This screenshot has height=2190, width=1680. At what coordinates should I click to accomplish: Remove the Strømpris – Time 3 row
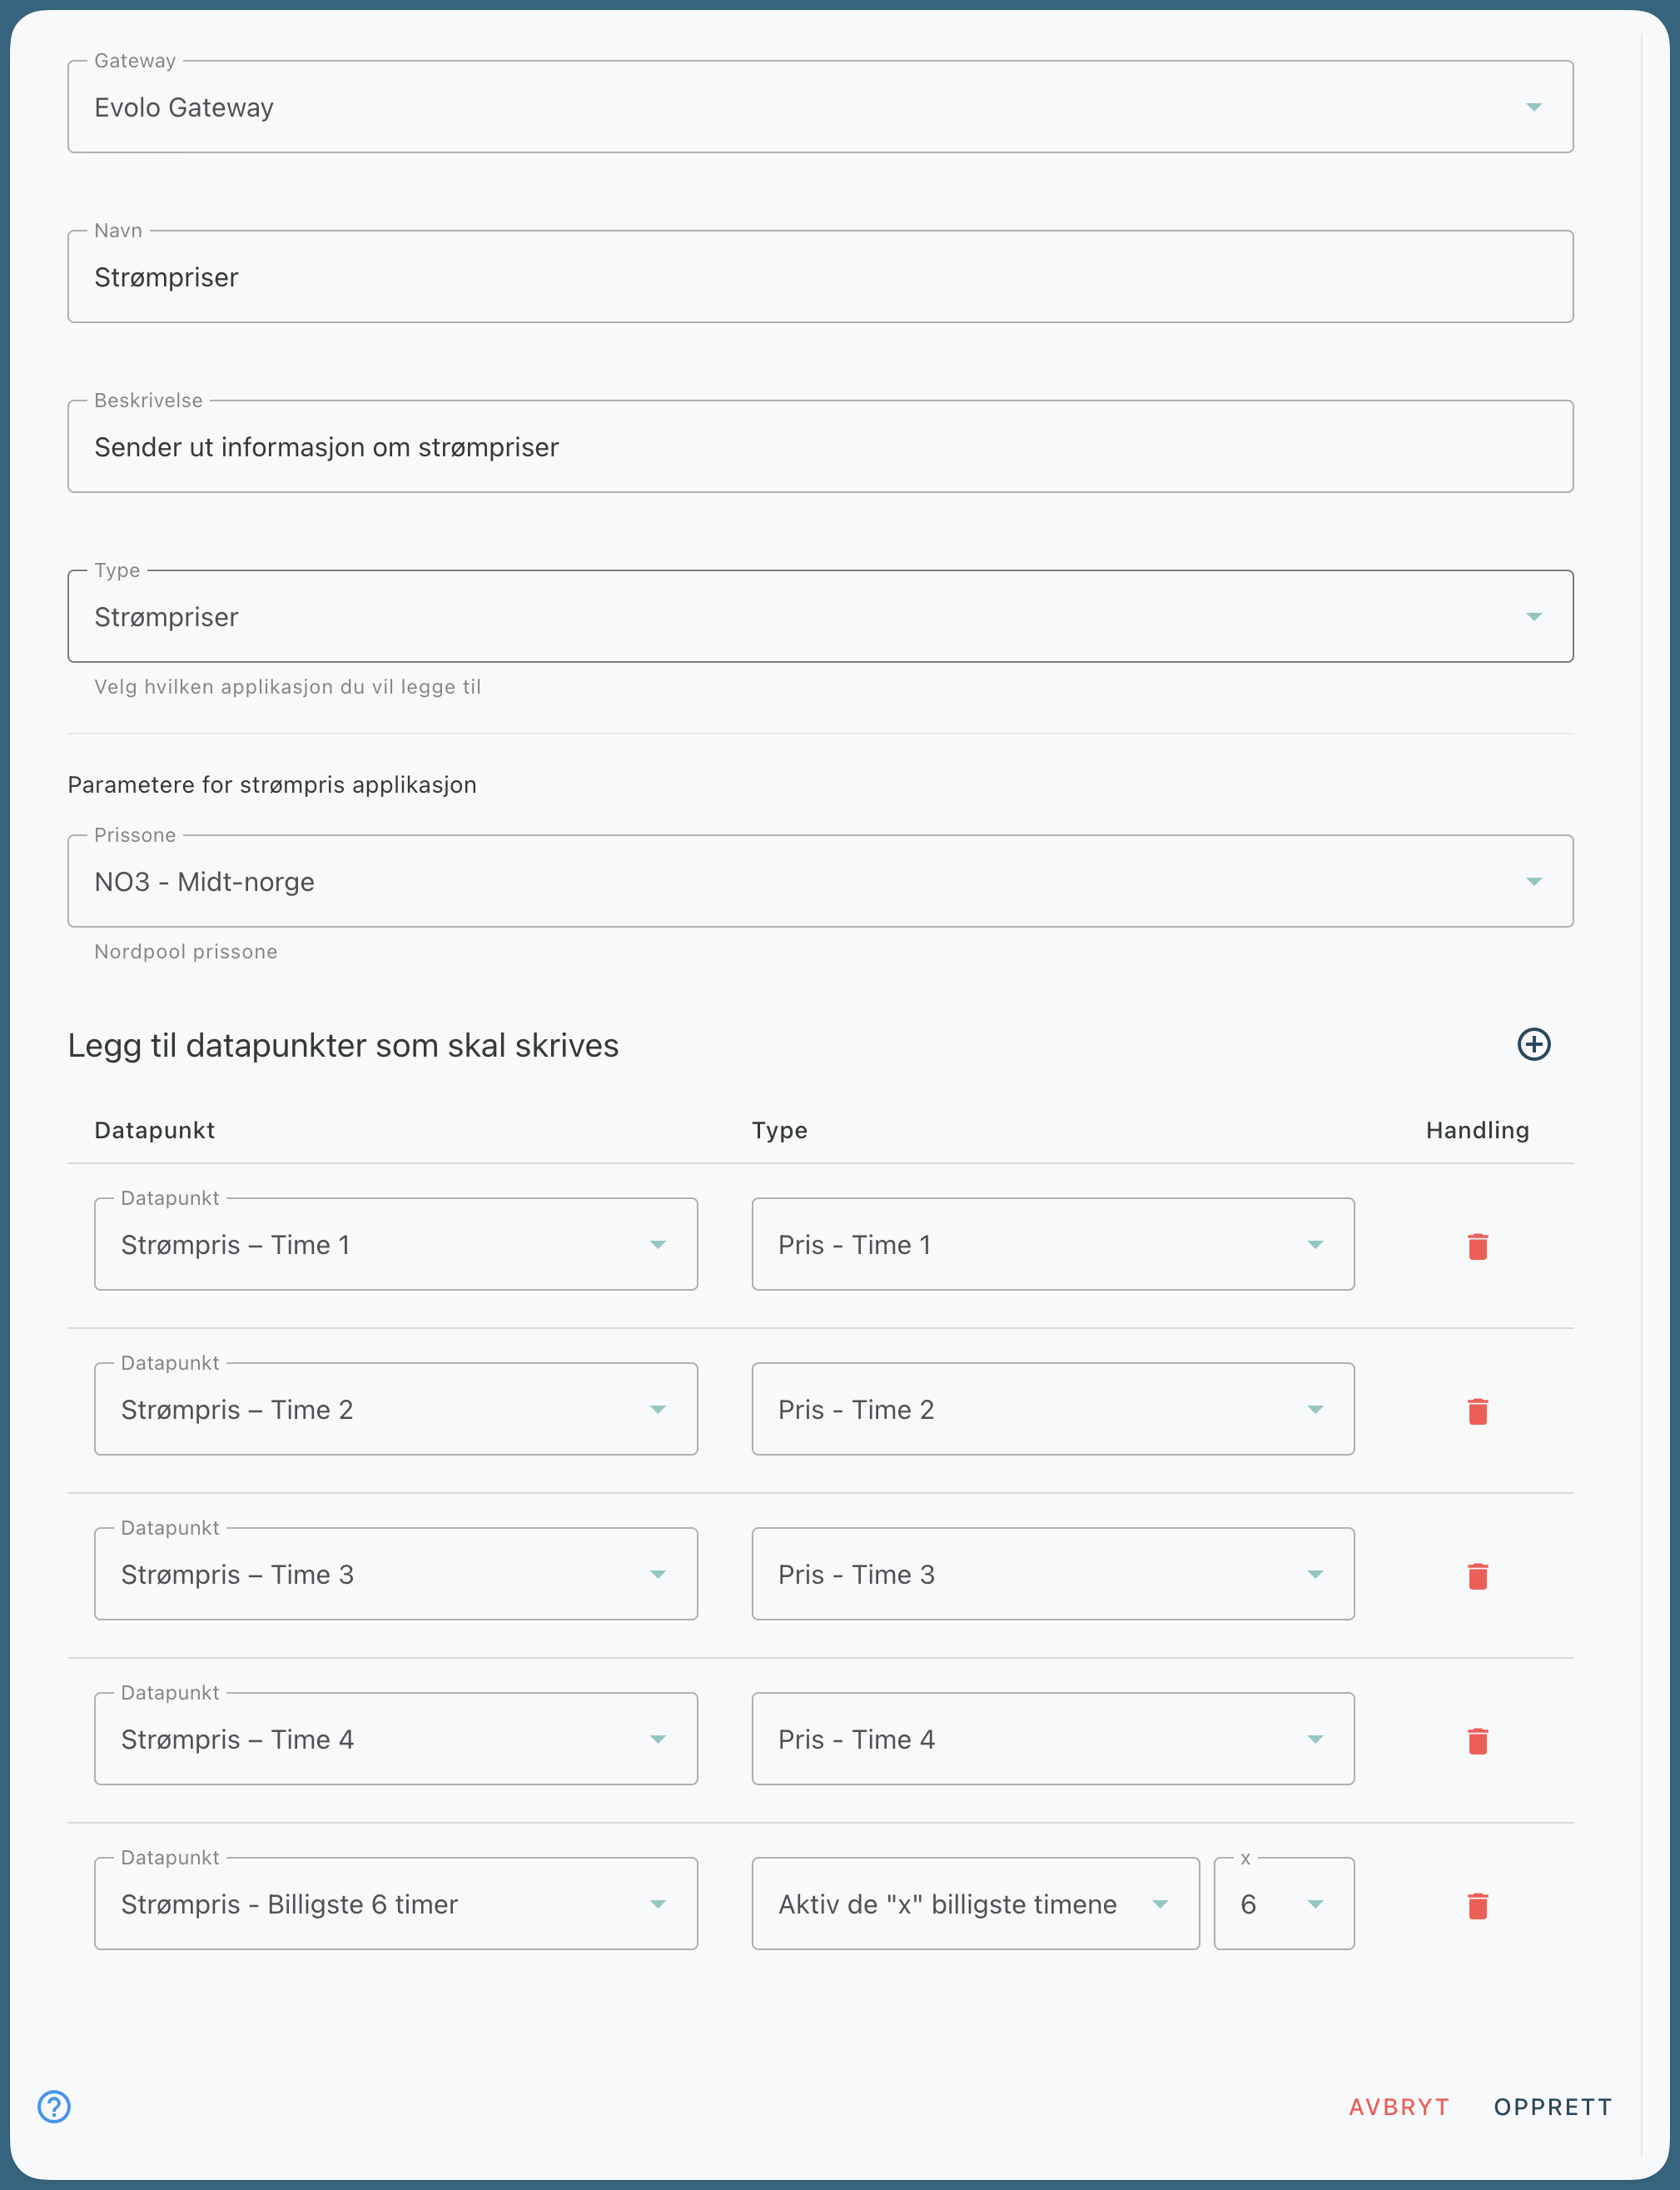pyautogui.click(x=1477, y=1576)
